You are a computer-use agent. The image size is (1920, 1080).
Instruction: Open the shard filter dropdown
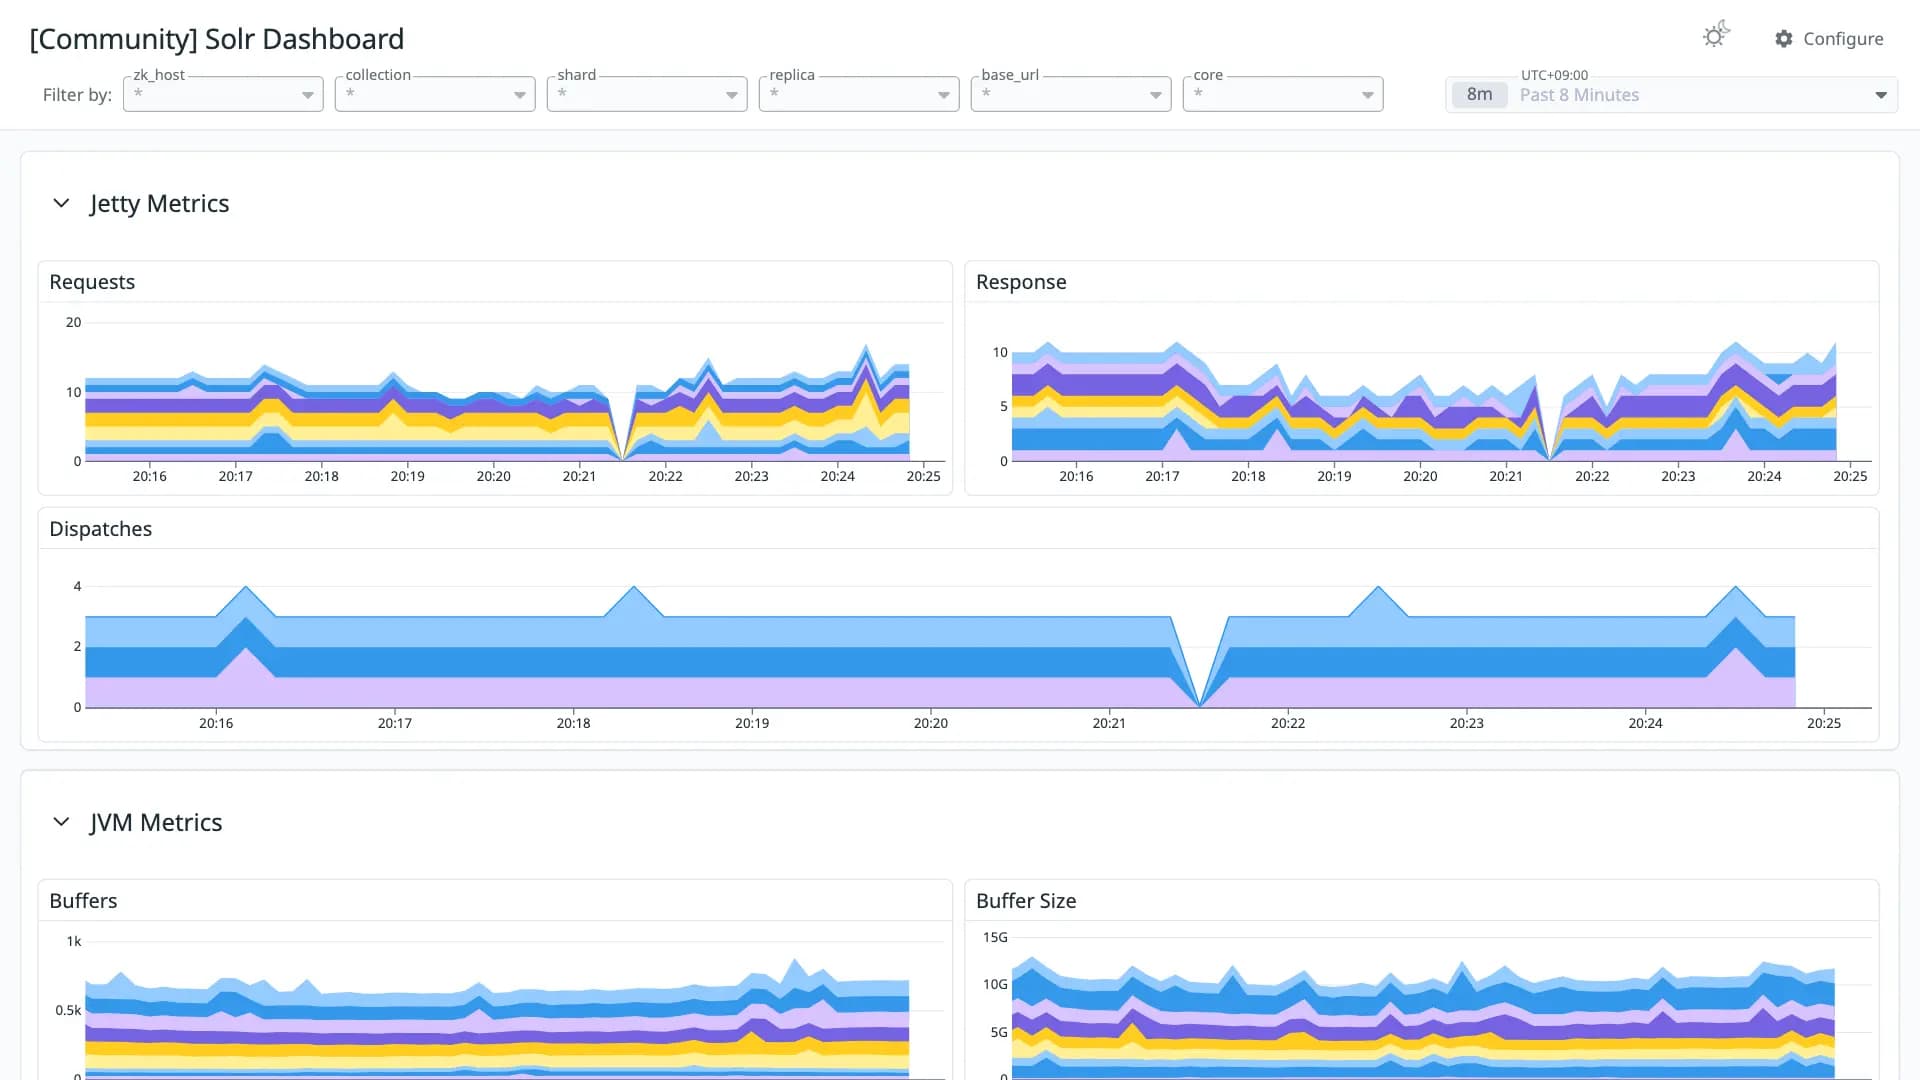[x=647, y=94]
